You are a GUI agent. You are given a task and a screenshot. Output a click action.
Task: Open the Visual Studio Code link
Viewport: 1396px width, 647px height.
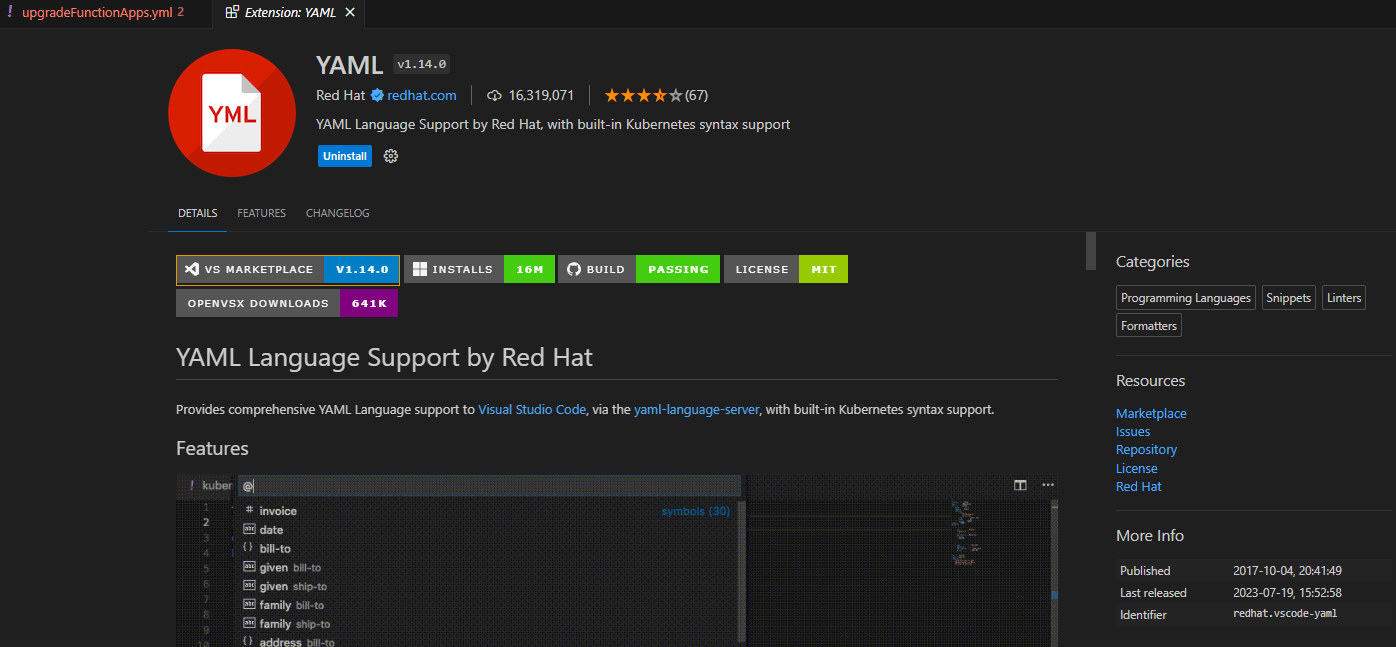point(532,410)
